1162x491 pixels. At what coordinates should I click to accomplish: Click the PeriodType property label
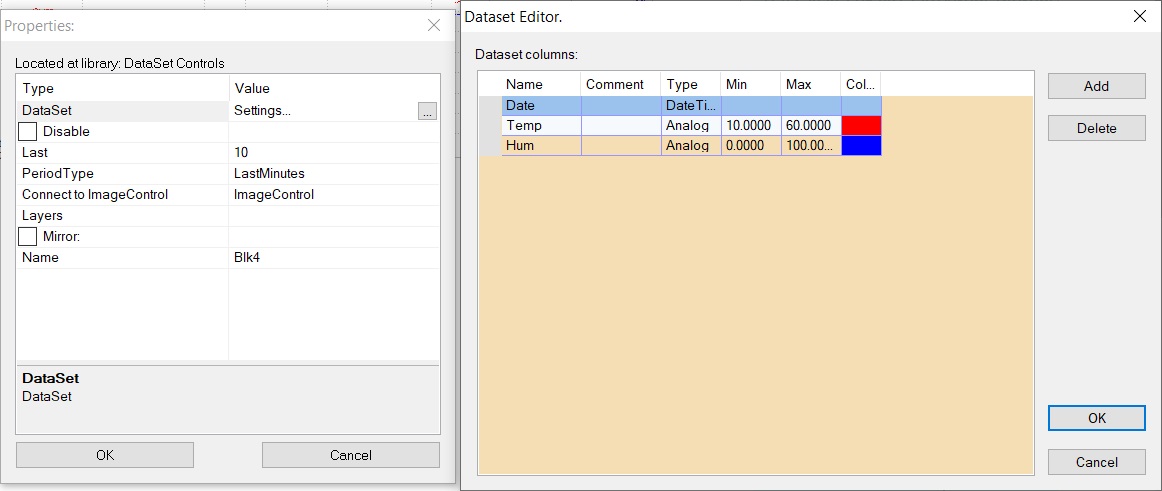(58, 173)
